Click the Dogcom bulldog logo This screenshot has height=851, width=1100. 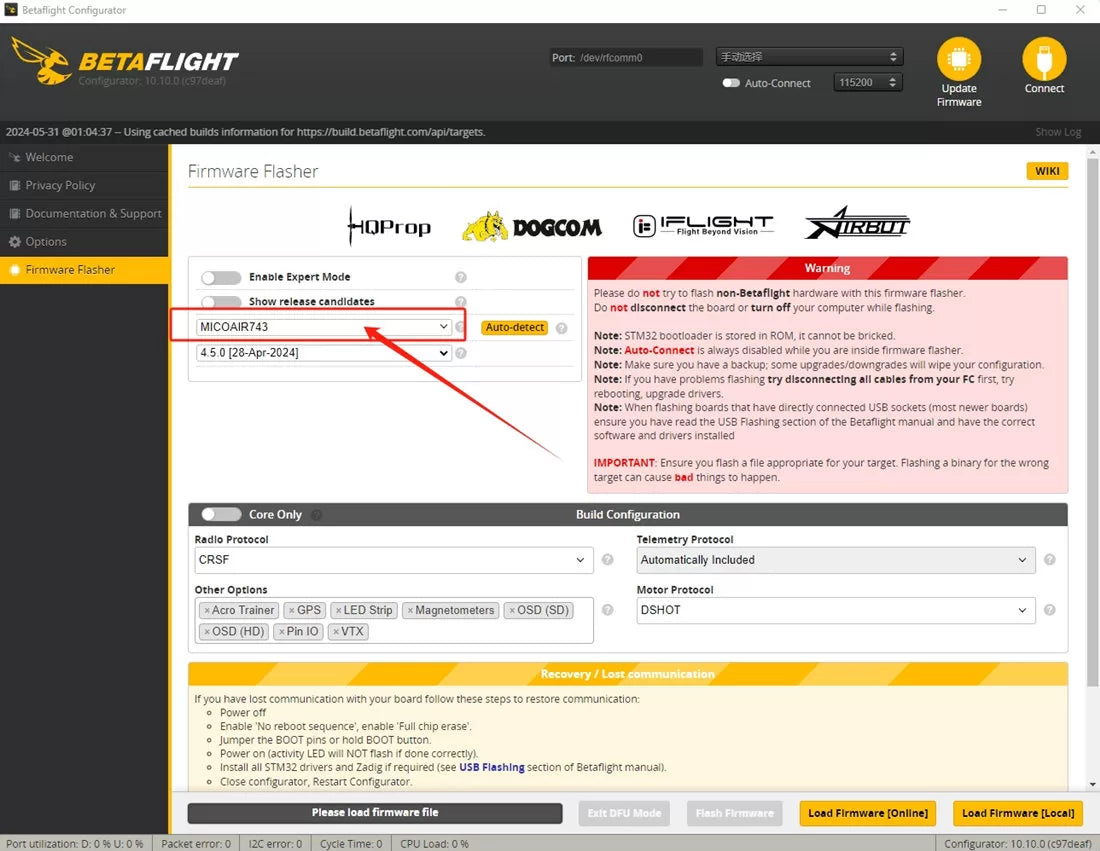532,227
